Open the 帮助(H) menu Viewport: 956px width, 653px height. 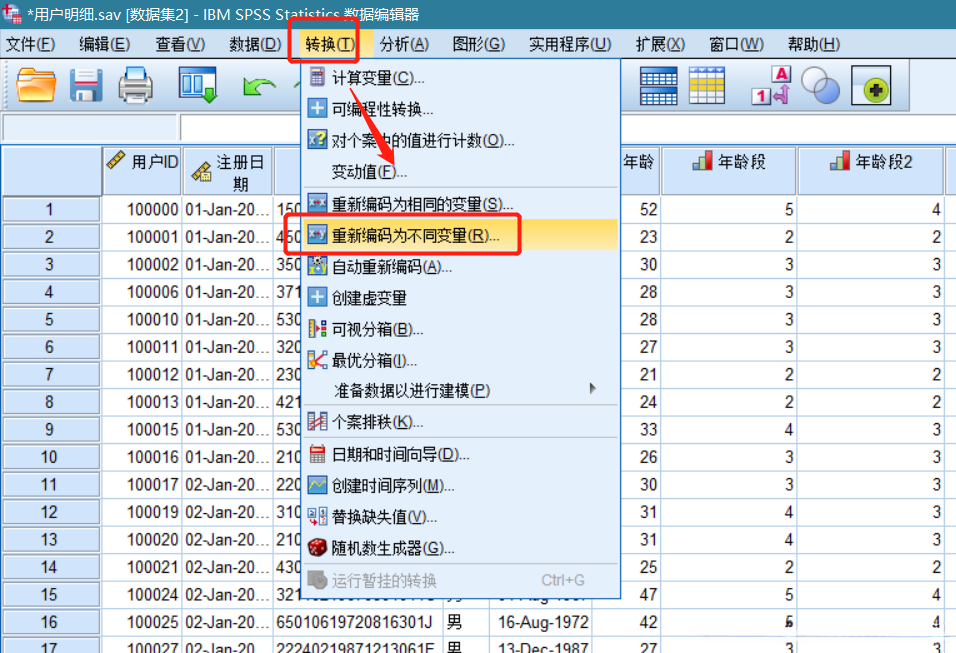click(x=813, y=45)
